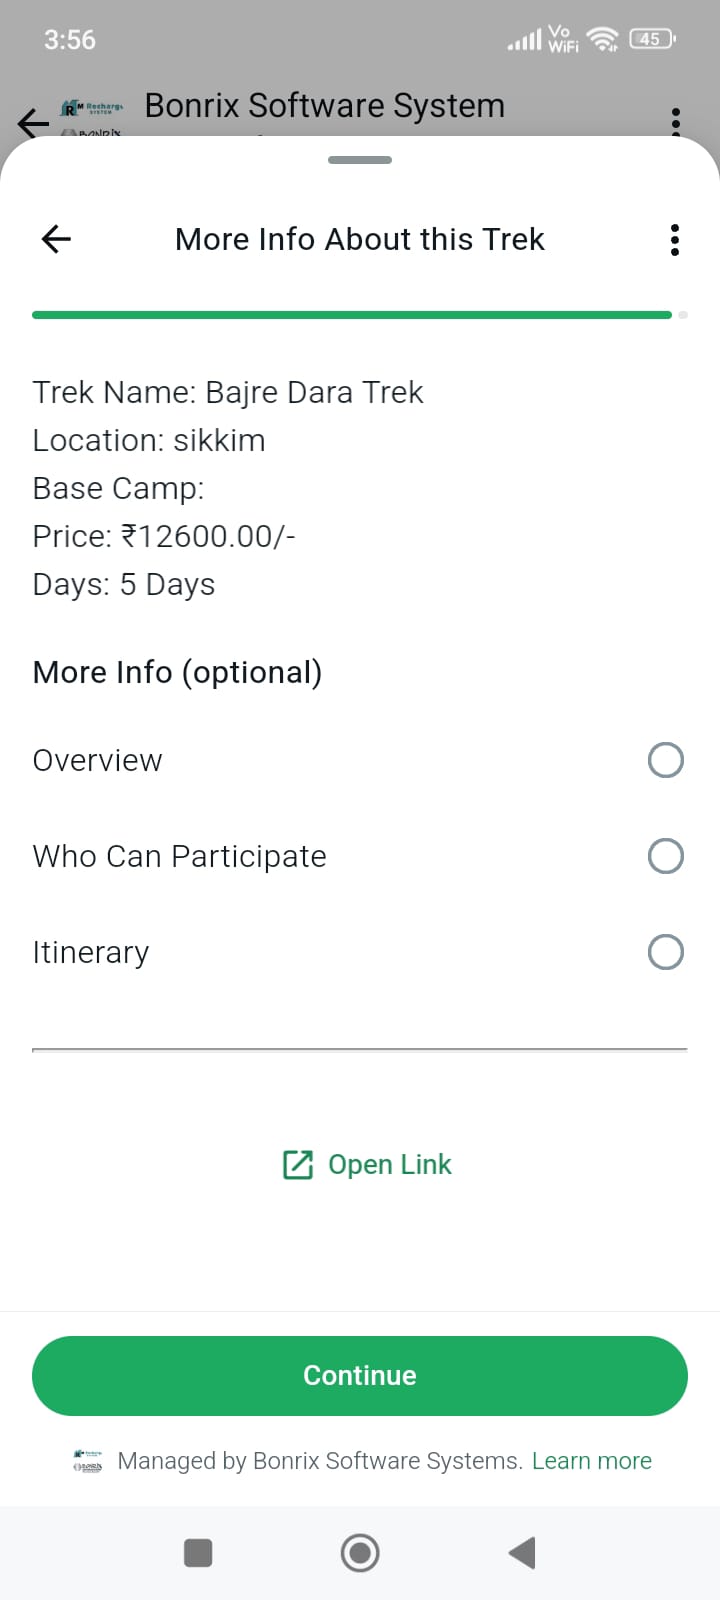Tap the Open Link external icon
Image resolution: width=720 pixels, height=1600 pixels.
coord(298,1165)
